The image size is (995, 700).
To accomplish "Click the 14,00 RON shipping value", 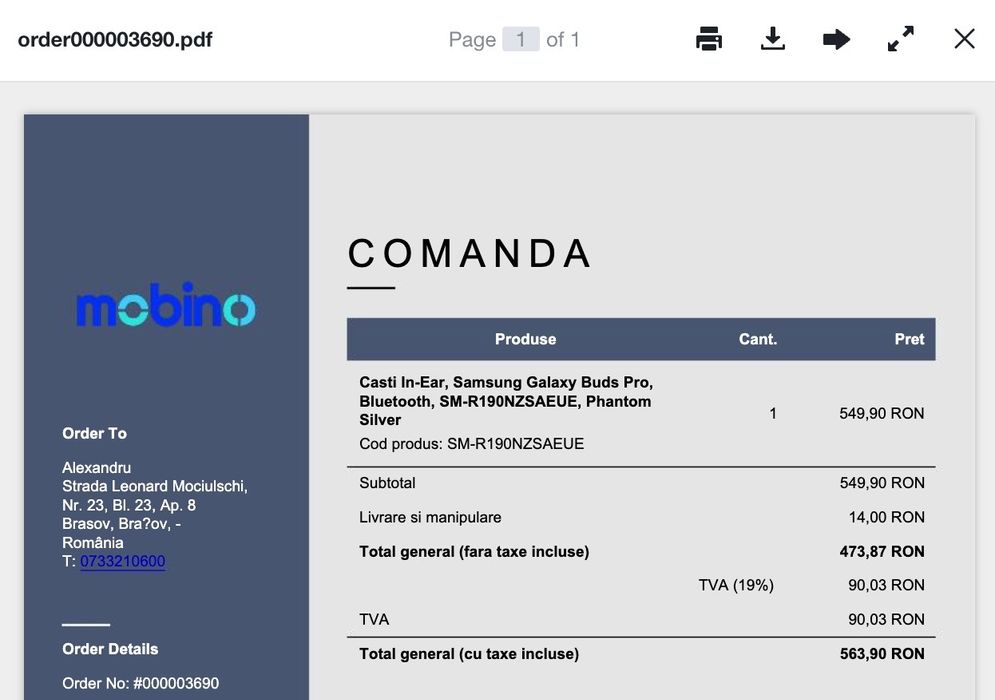I will tap(886, 517).
